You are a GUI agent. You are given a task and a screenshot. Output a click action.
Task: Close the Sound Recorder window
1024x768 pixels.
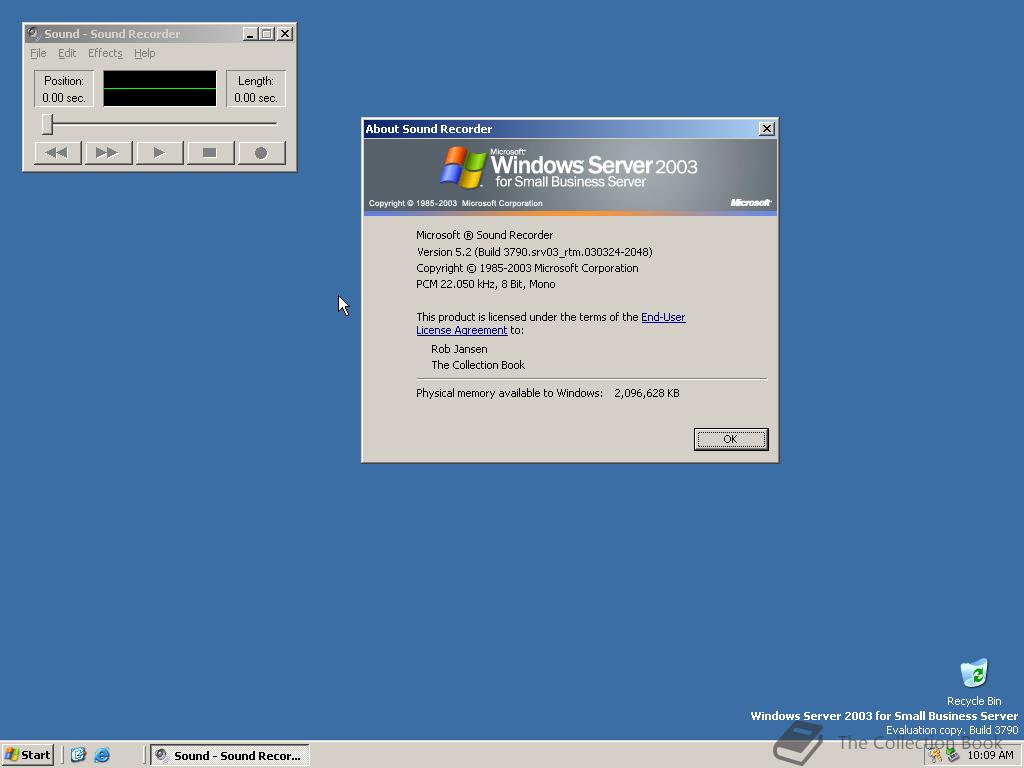click(285, 33)
